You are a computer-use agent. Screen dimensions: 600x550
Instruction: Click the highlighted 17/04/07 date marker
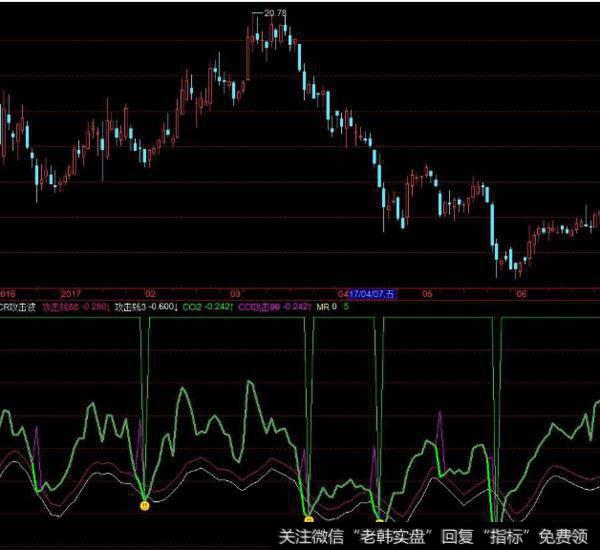pos(373,294)
